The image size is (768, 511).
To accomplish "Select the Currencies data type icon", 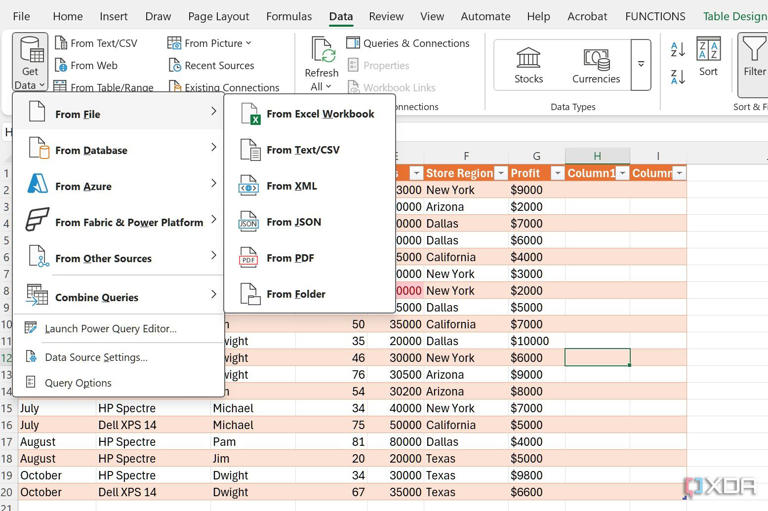I will (x=596, y=58).
